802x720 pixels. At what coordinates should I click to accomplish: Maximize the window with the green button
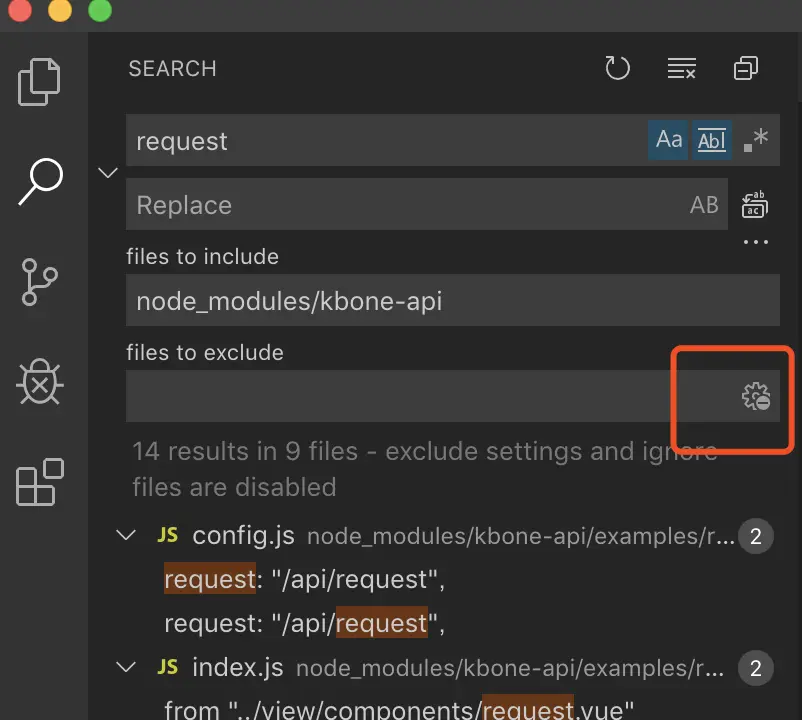point(100,9)
